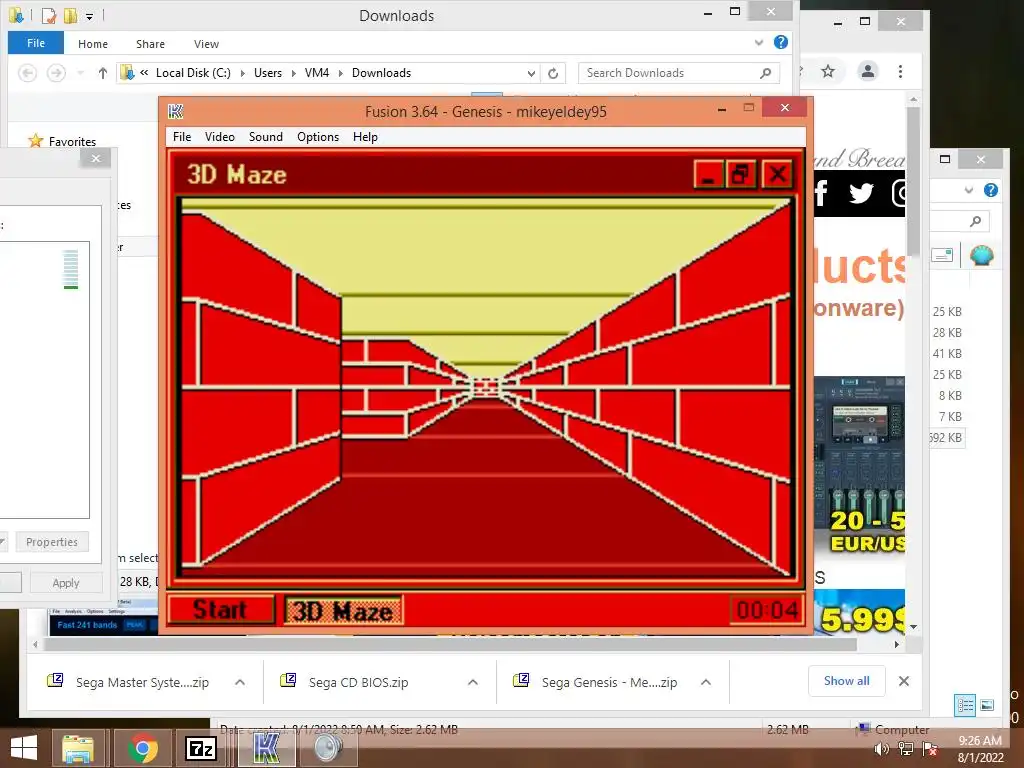The width and height of the screenshot is (1024, 768).
Task: Click the properties icon in the Quick Access Toolbar
Action: [49, 16]
